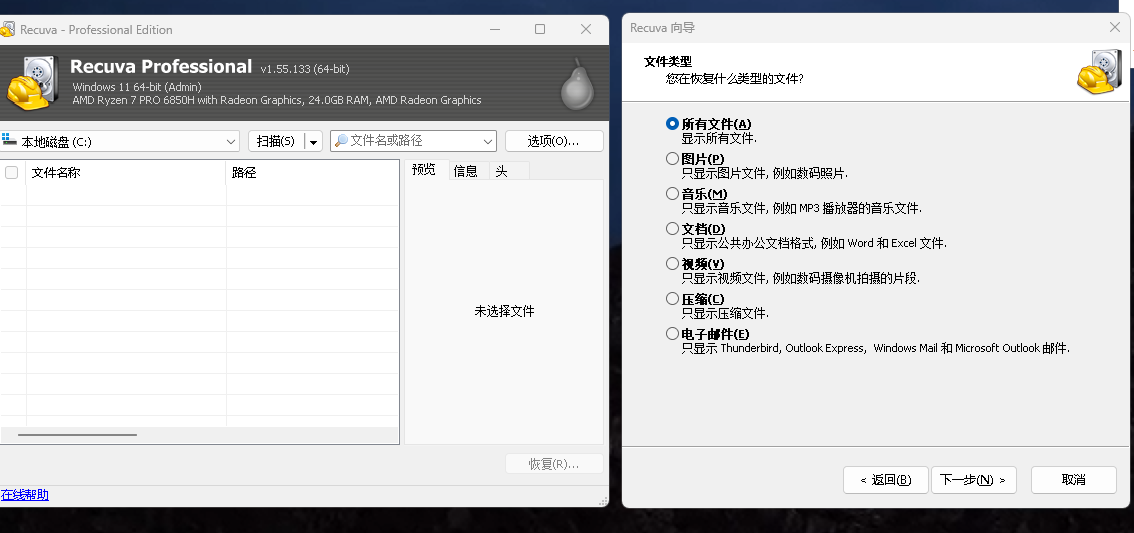This screenshot has height=533, width=1134.
Task: Switch to the 信息 info tab
Action: coord(466,171)
